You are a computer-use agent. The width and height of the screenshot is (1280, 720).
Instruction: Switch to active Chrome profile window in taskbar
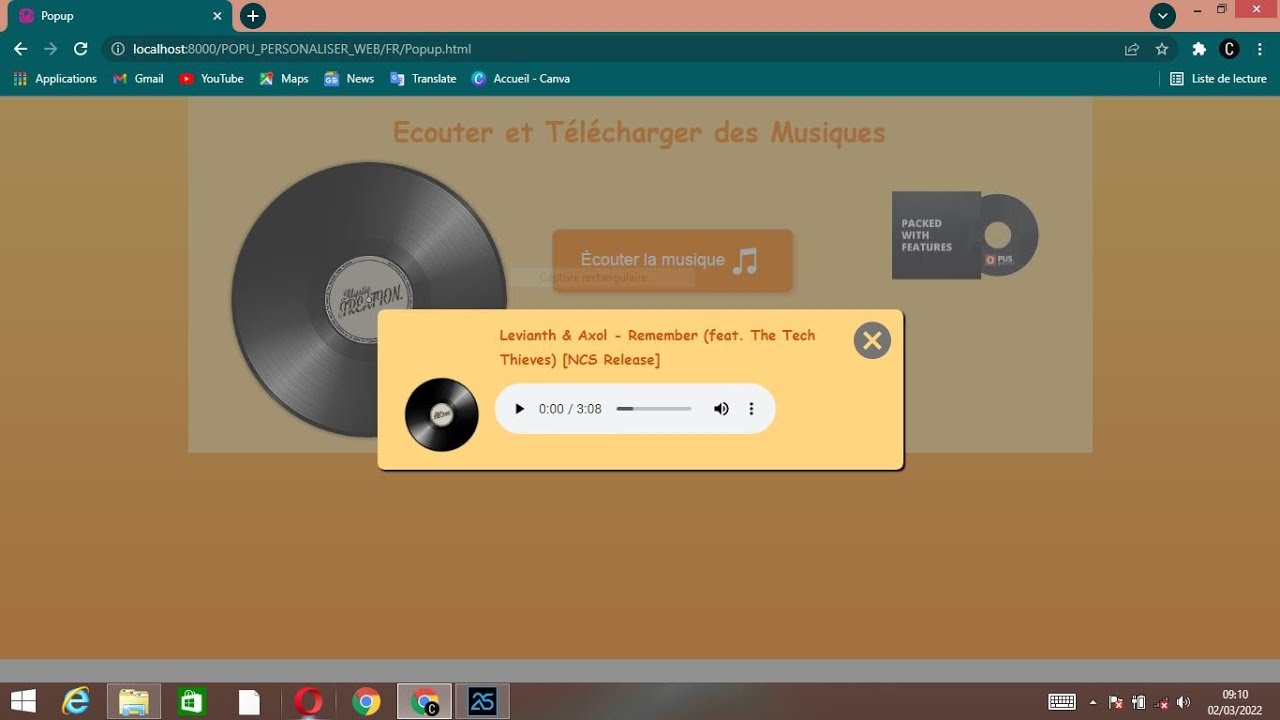click(x=425, y=702)
